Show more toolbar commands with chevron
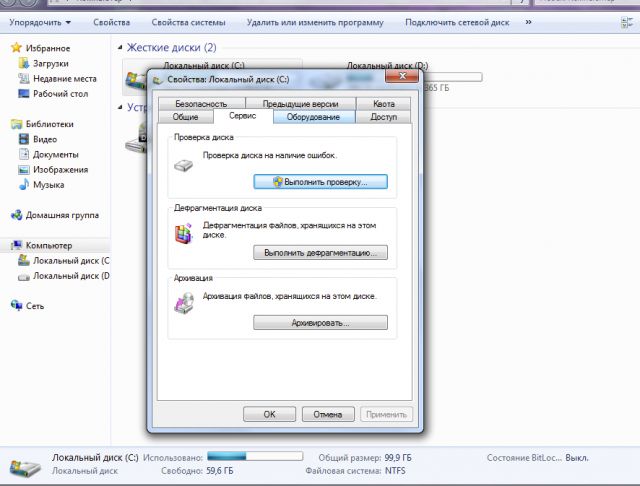Screen dimensions: 640x486 pos(528,22)
